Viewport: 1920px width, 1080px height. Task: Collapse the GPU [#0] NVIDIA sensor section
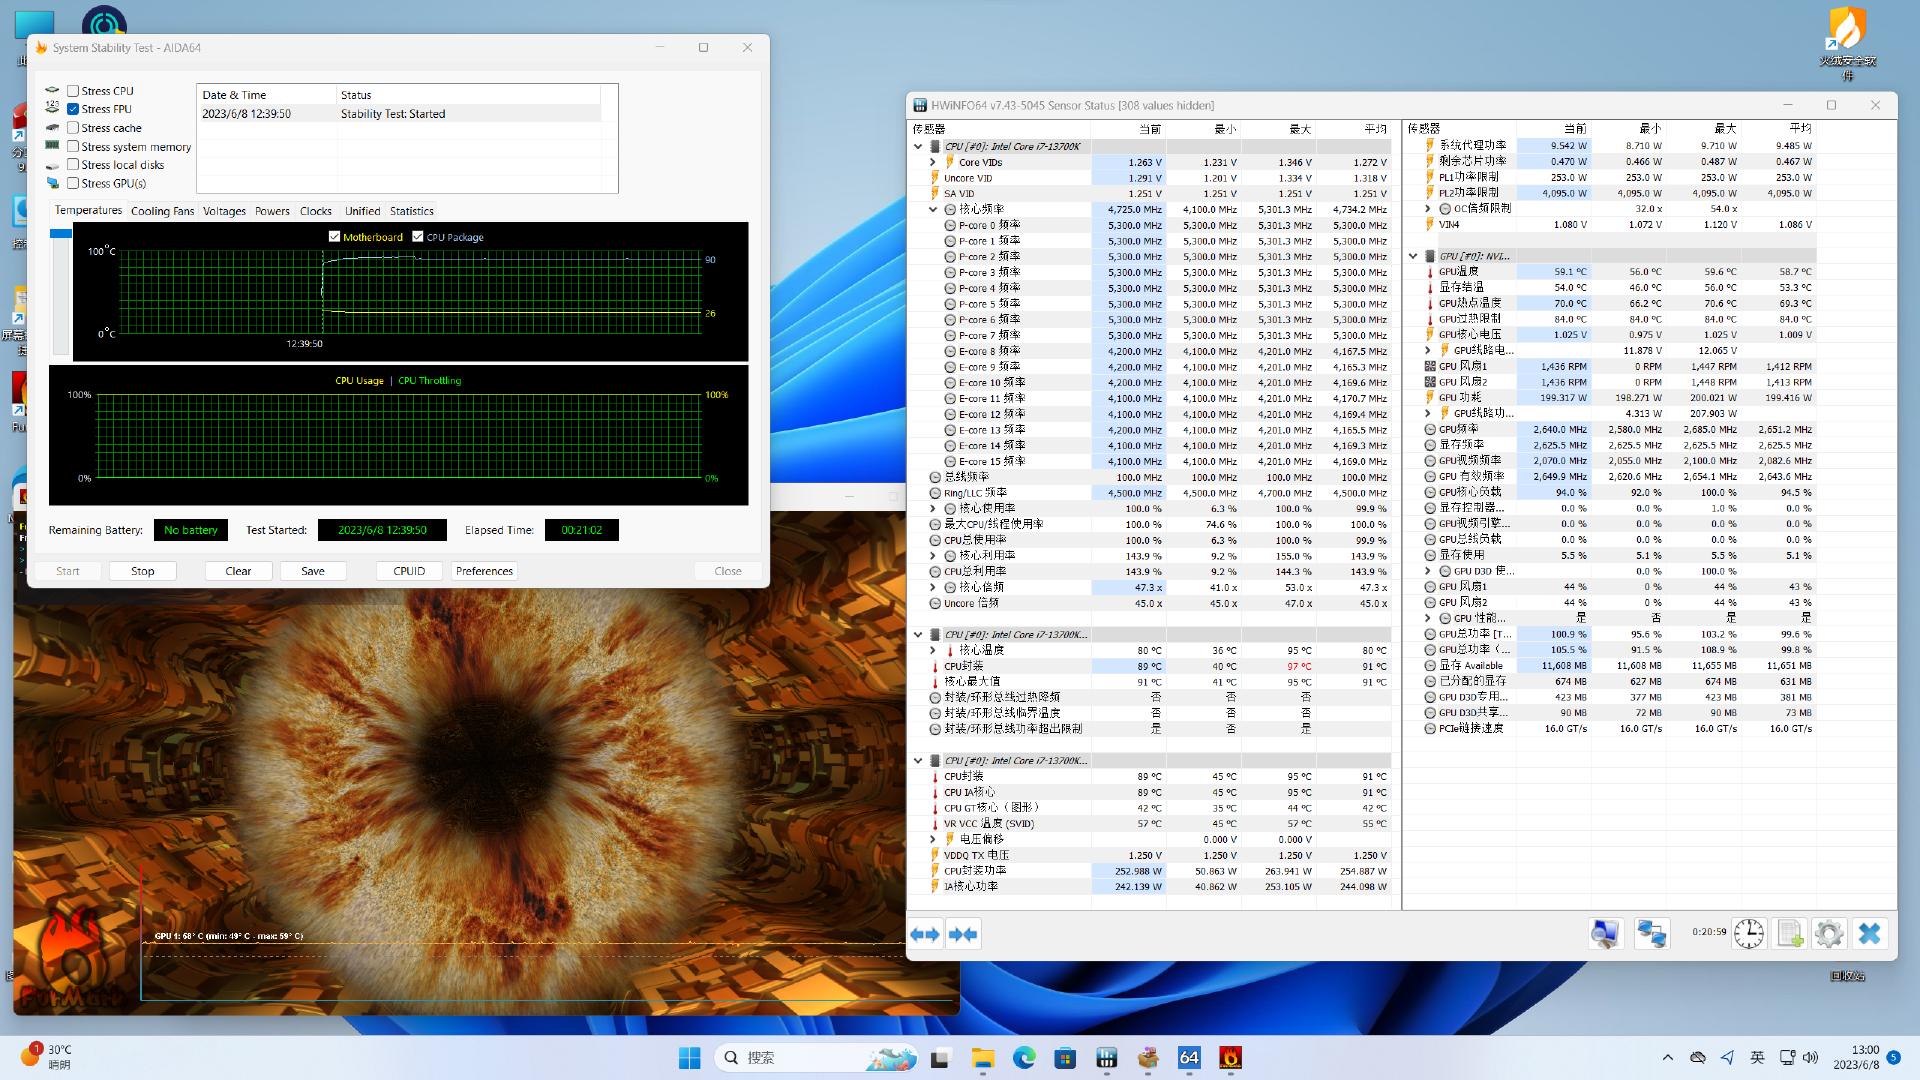(1413, 256)
